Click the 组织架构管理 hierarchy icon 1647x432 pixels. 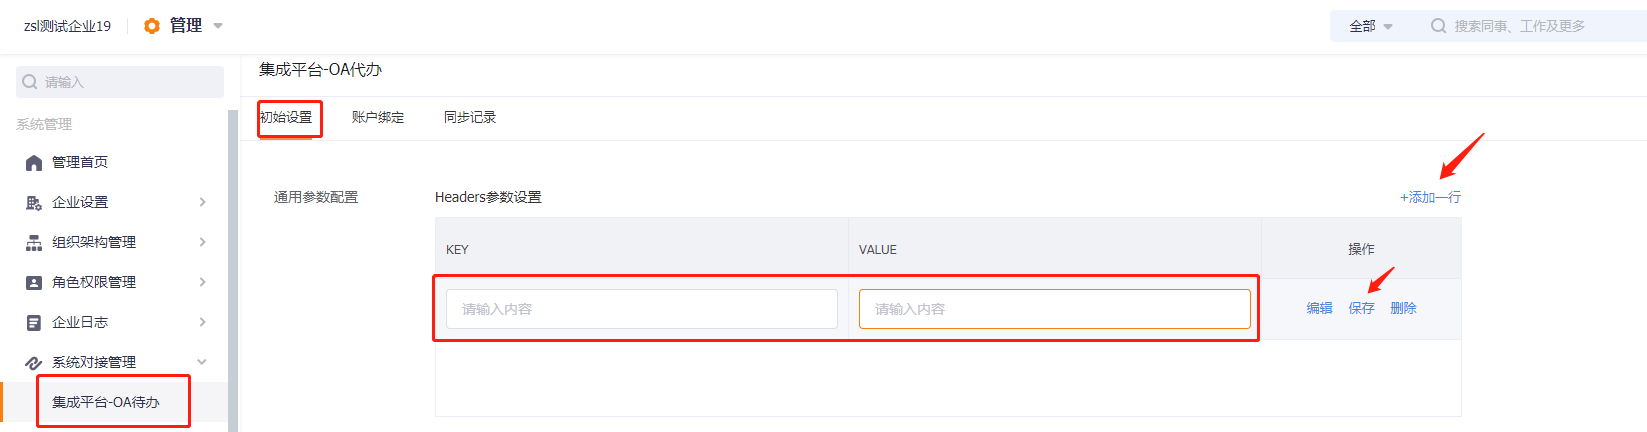tap(34, 243)
